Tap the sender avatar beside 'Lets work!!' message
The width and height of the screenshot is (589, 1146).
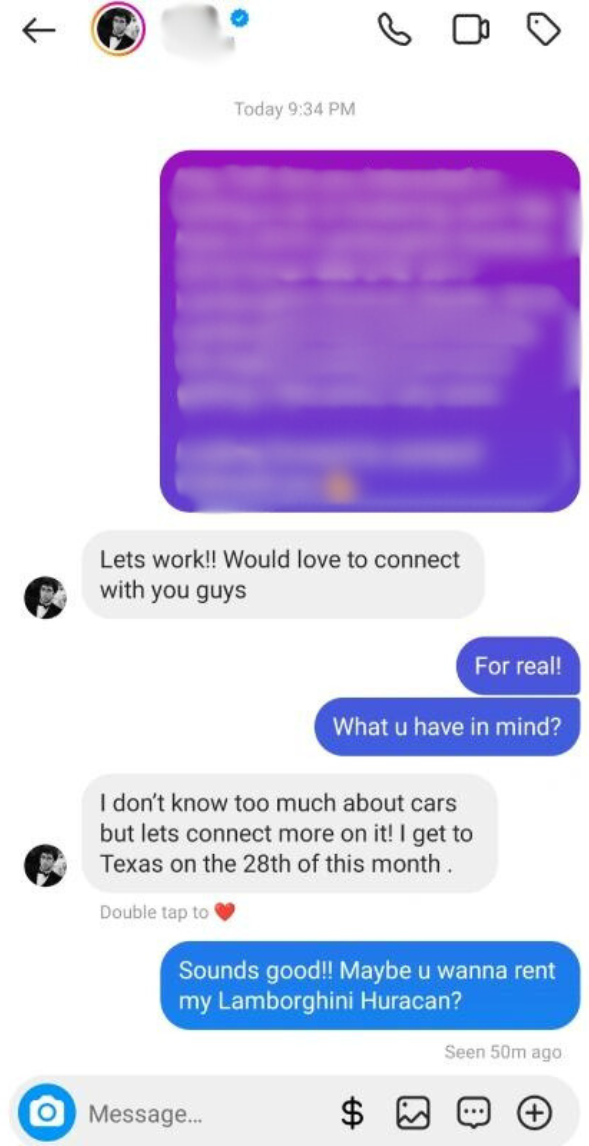(x=45, y=597)
